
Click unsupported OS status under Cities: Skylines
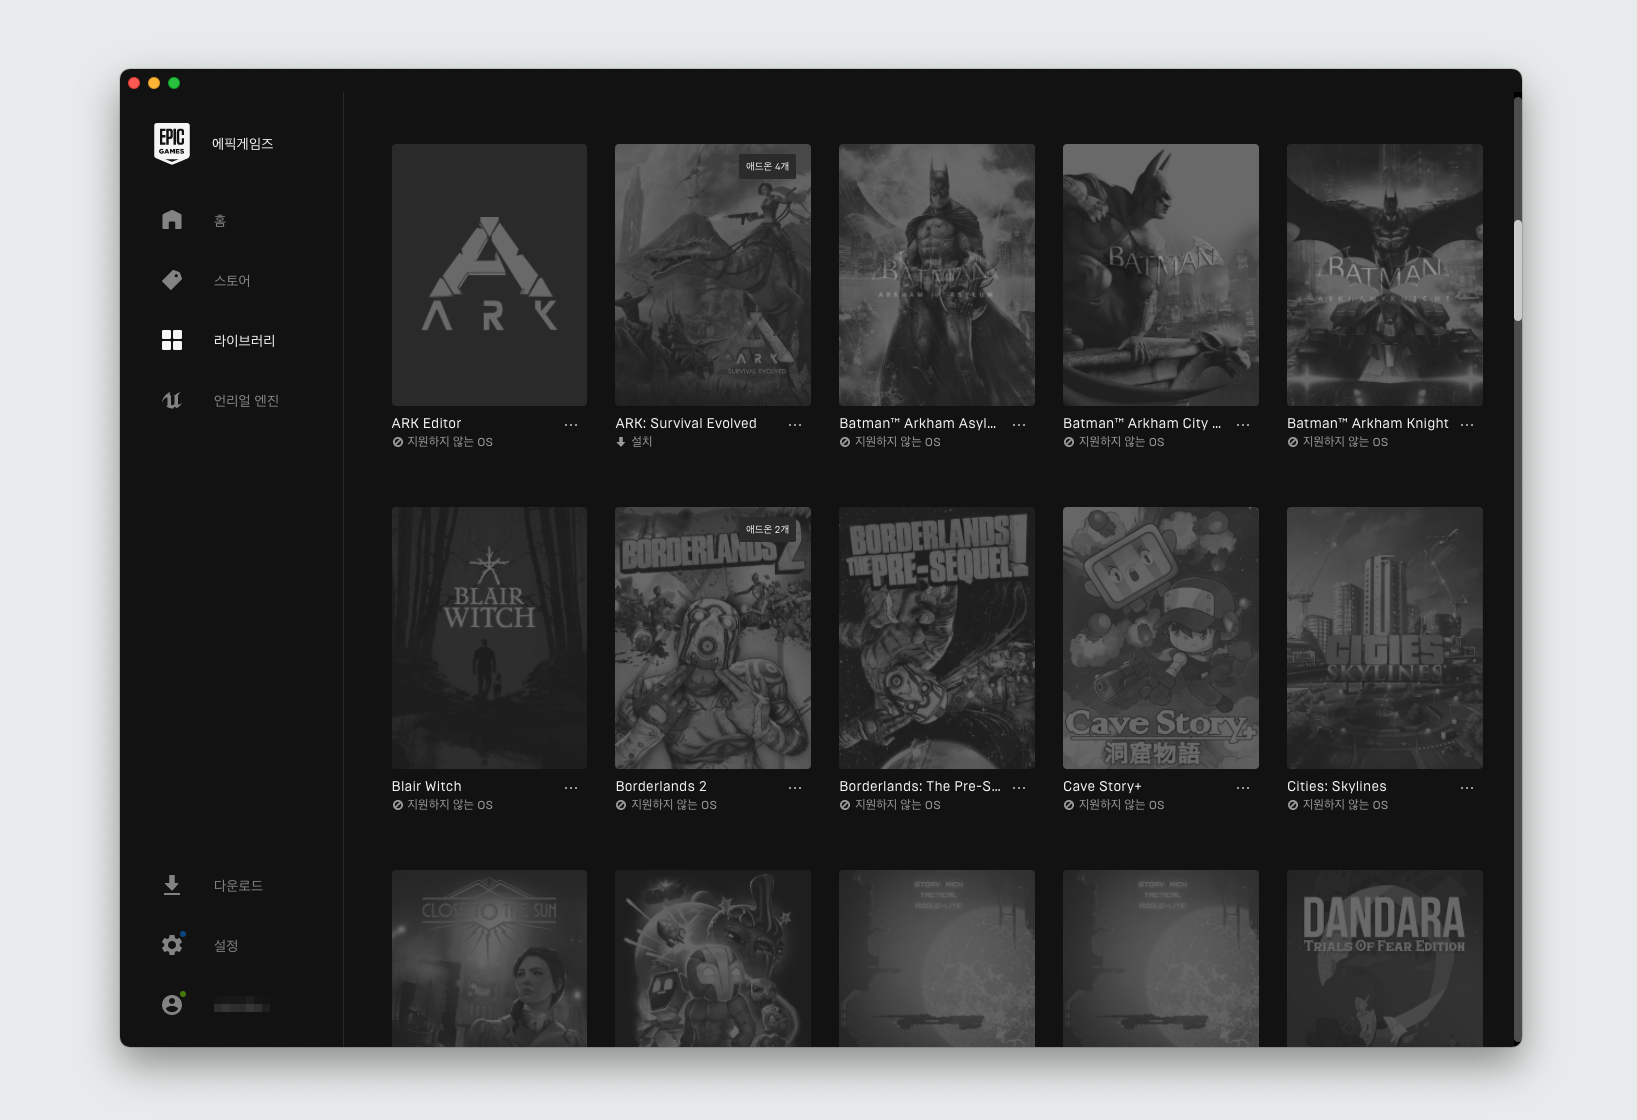point(1345,805)
